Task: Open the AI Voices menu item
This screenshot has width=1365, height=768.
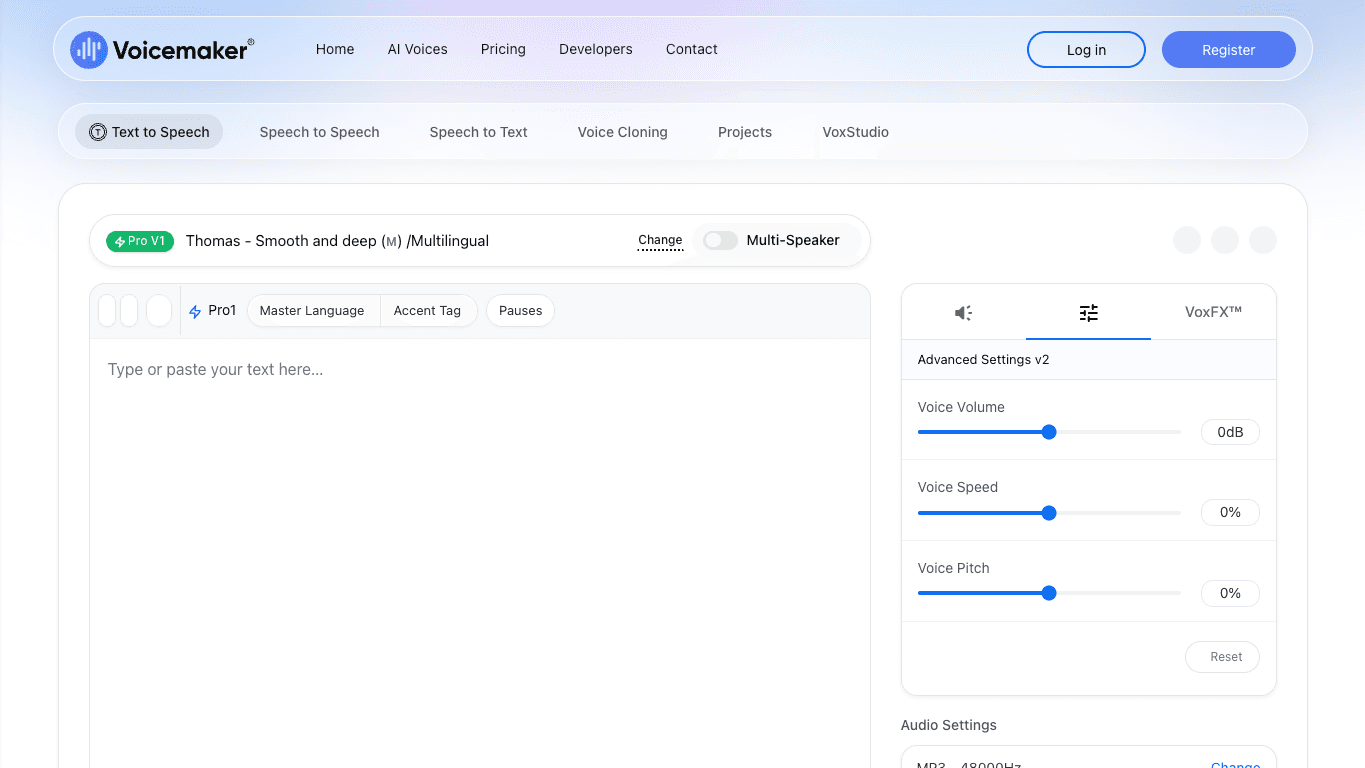Action: coord(418,49)
